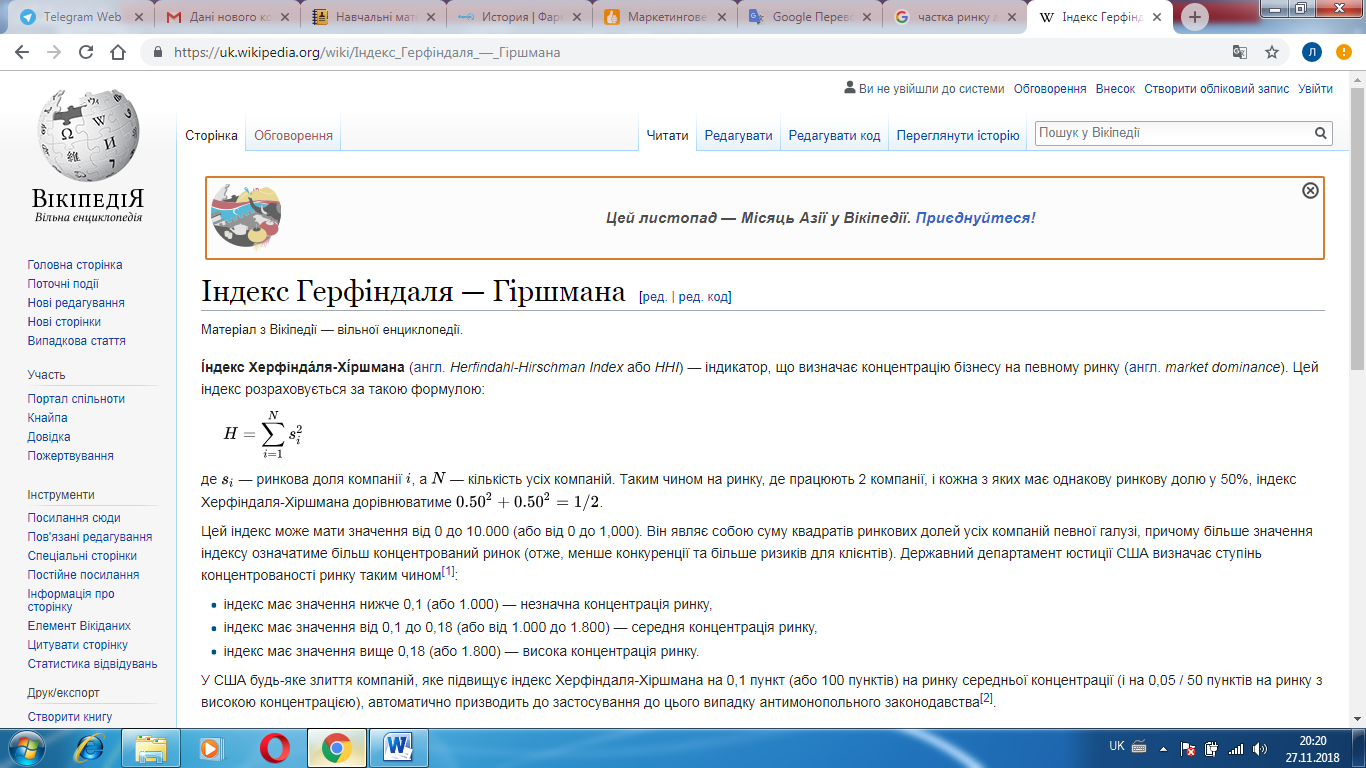View site security info via the padlock icon

(158, 52)
